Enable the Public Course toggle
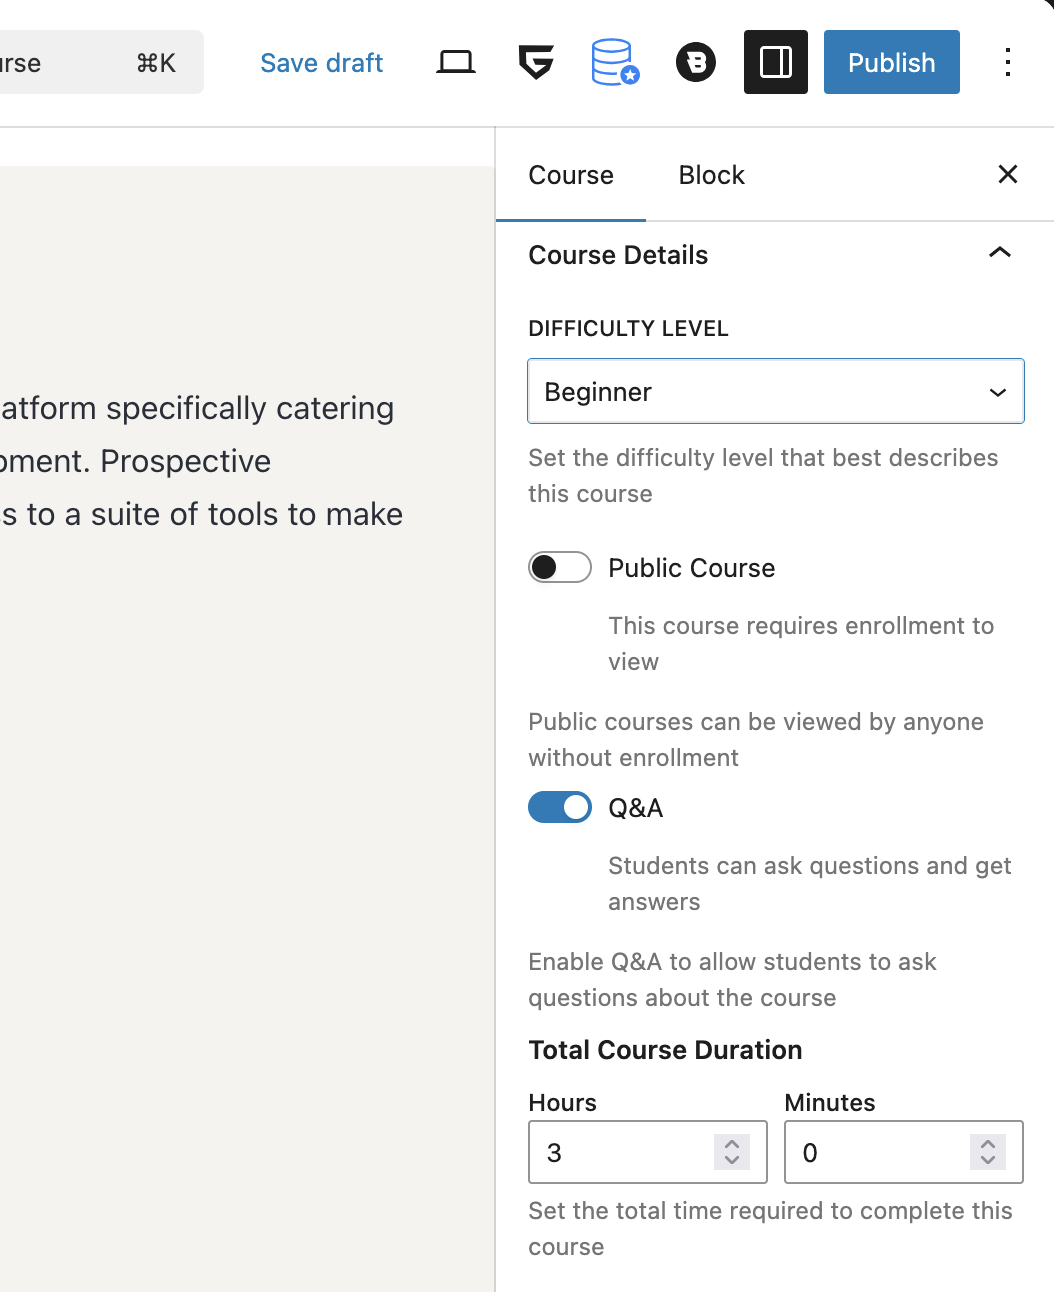1054x1292 pixels. 559,567
